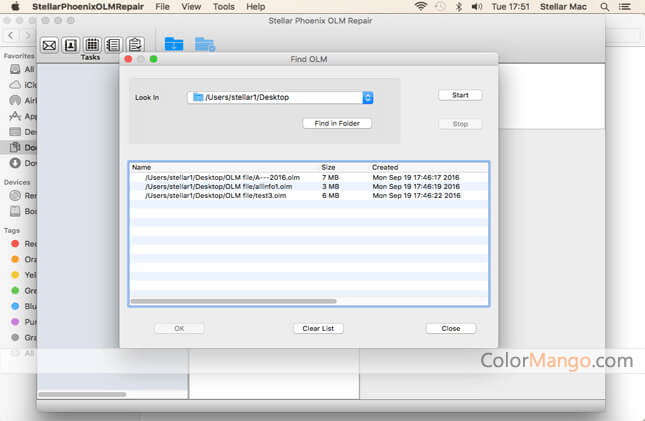Select the Downloads sidebar icon
Image resolution: width=645 pixels, height=421 pixels.
15,163
